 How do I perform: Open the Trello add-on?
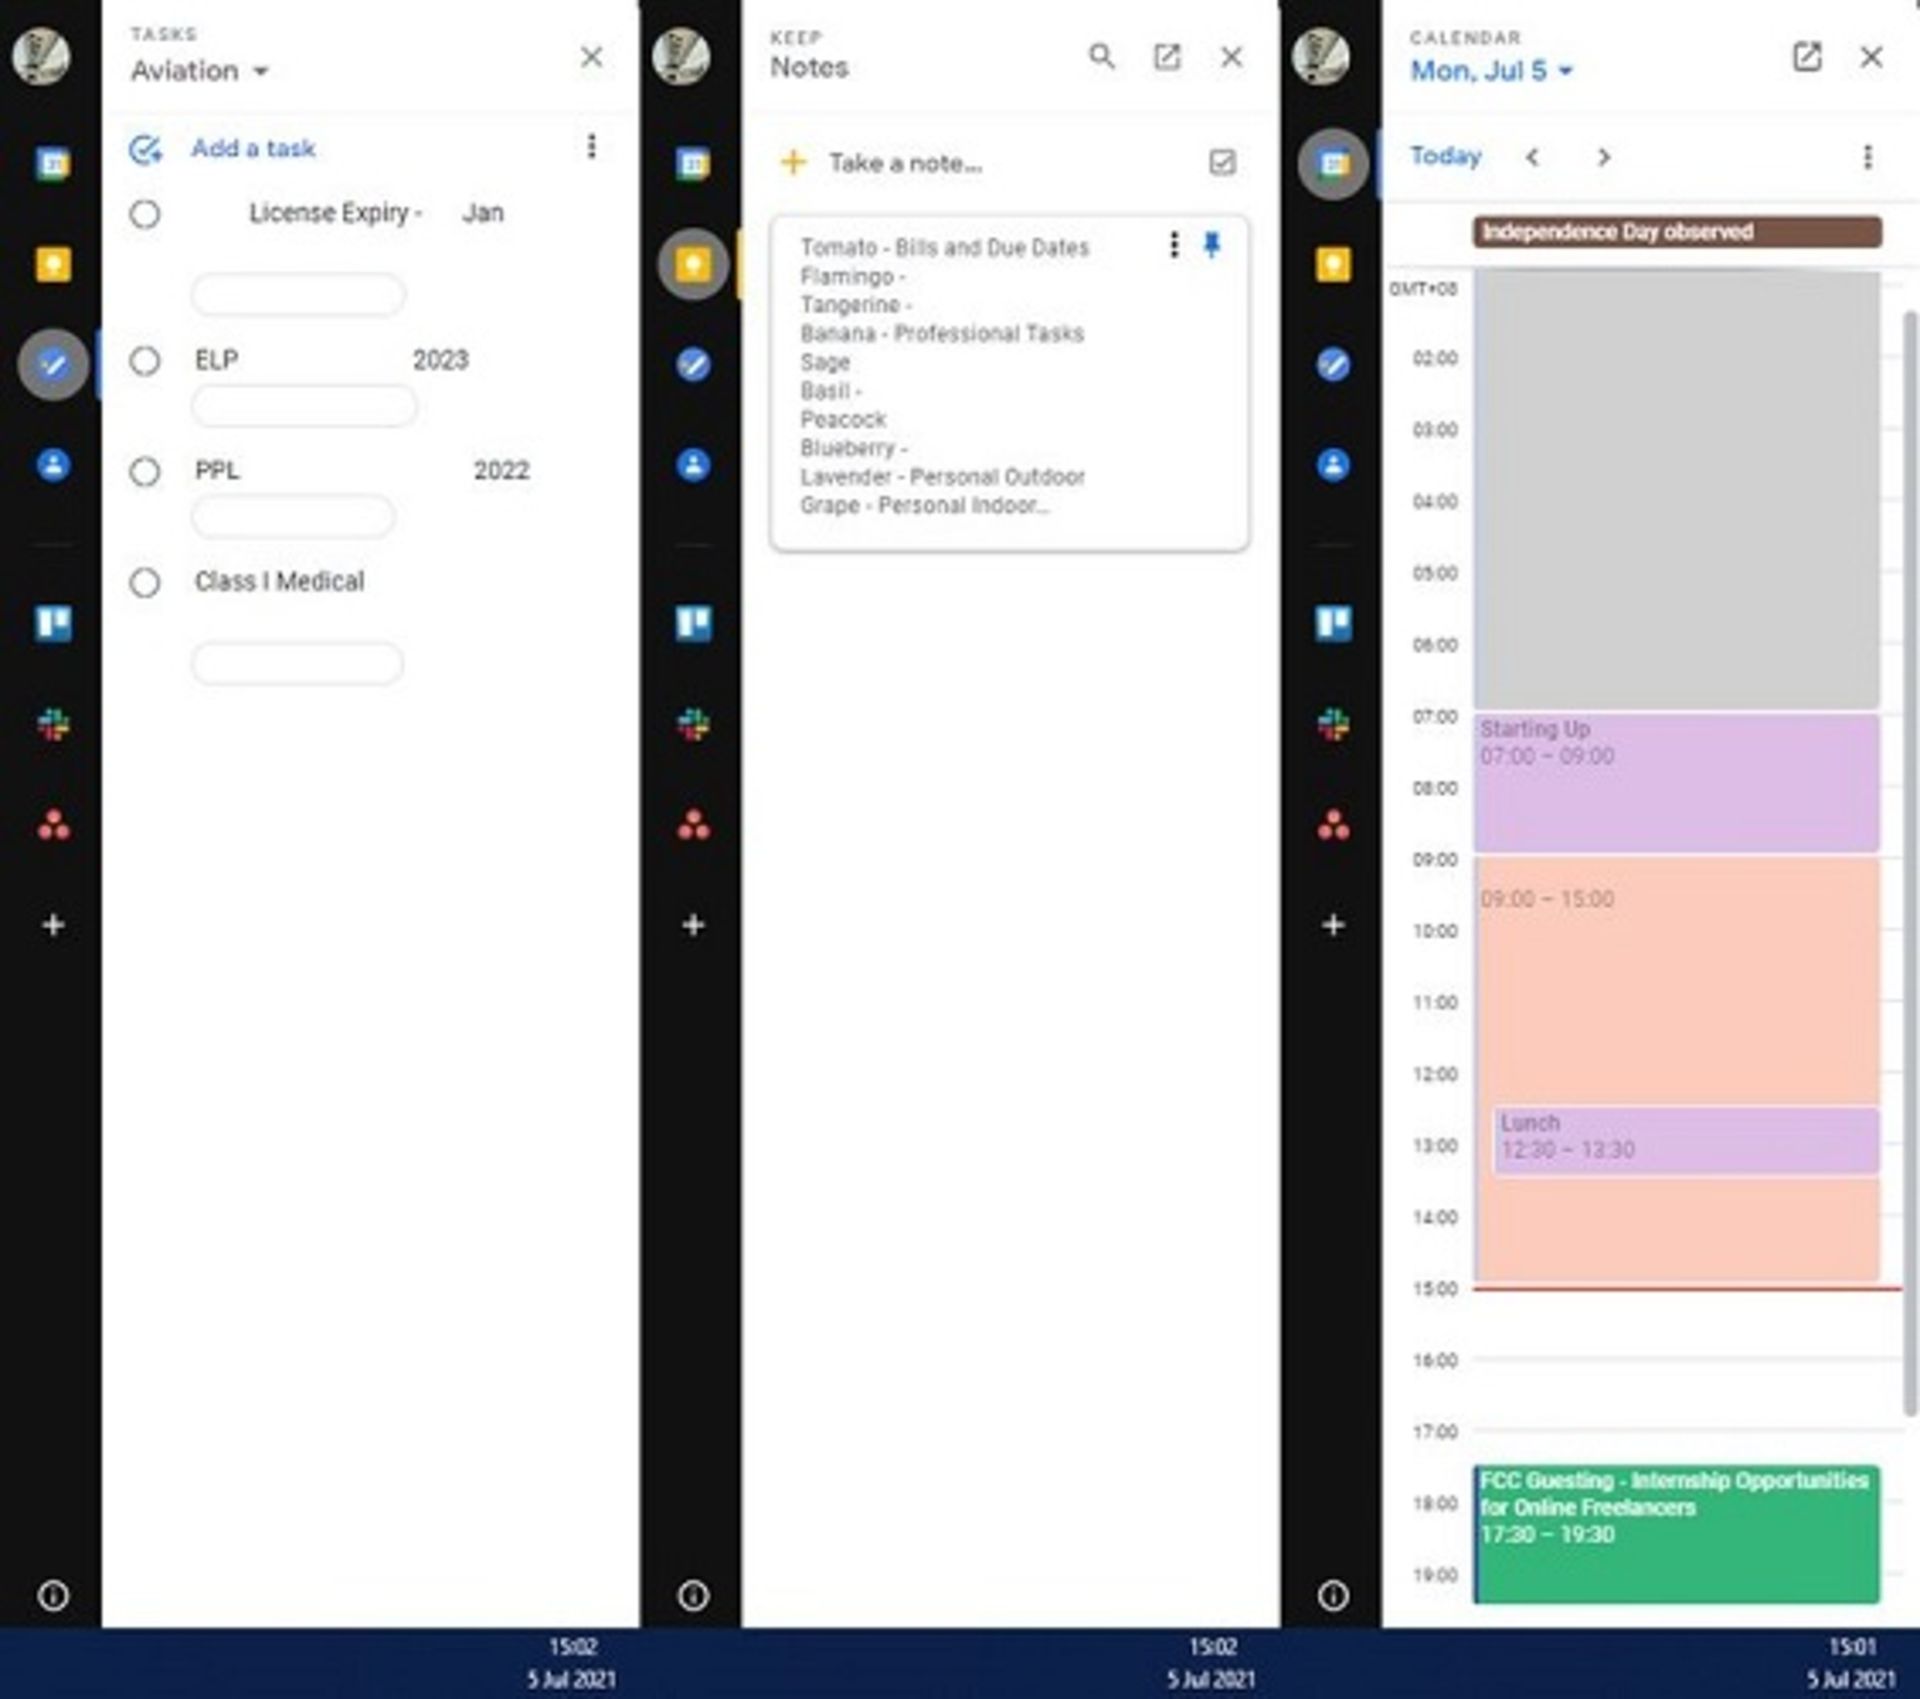tap(52, 623)
